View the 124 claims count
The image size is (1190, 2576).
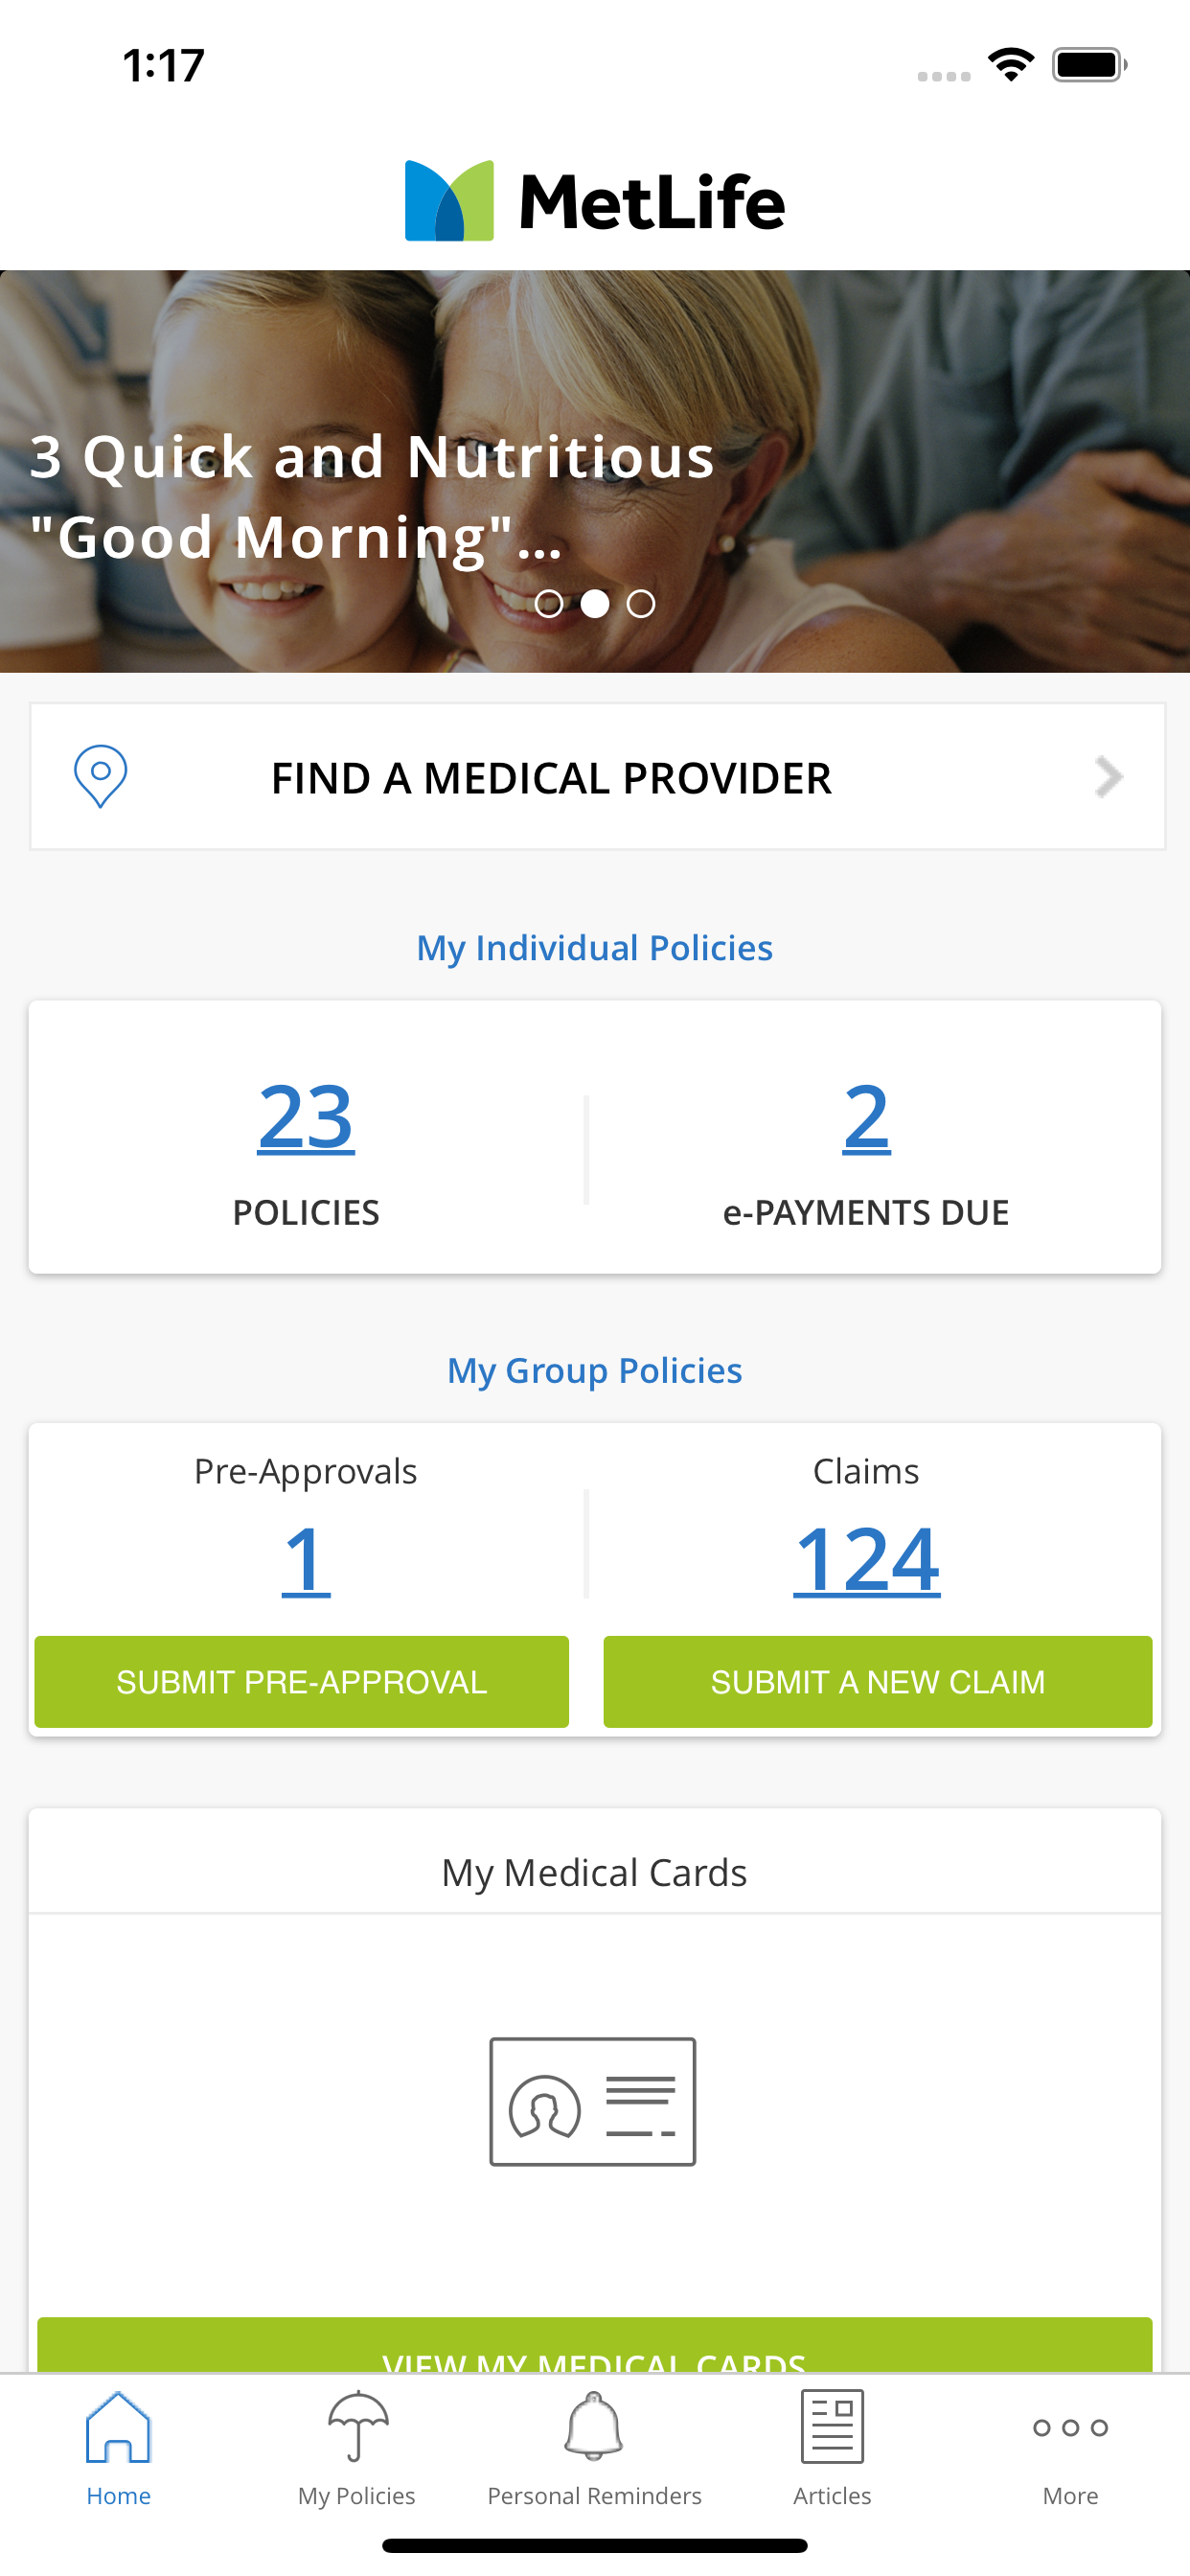(x=866, y=1560)
